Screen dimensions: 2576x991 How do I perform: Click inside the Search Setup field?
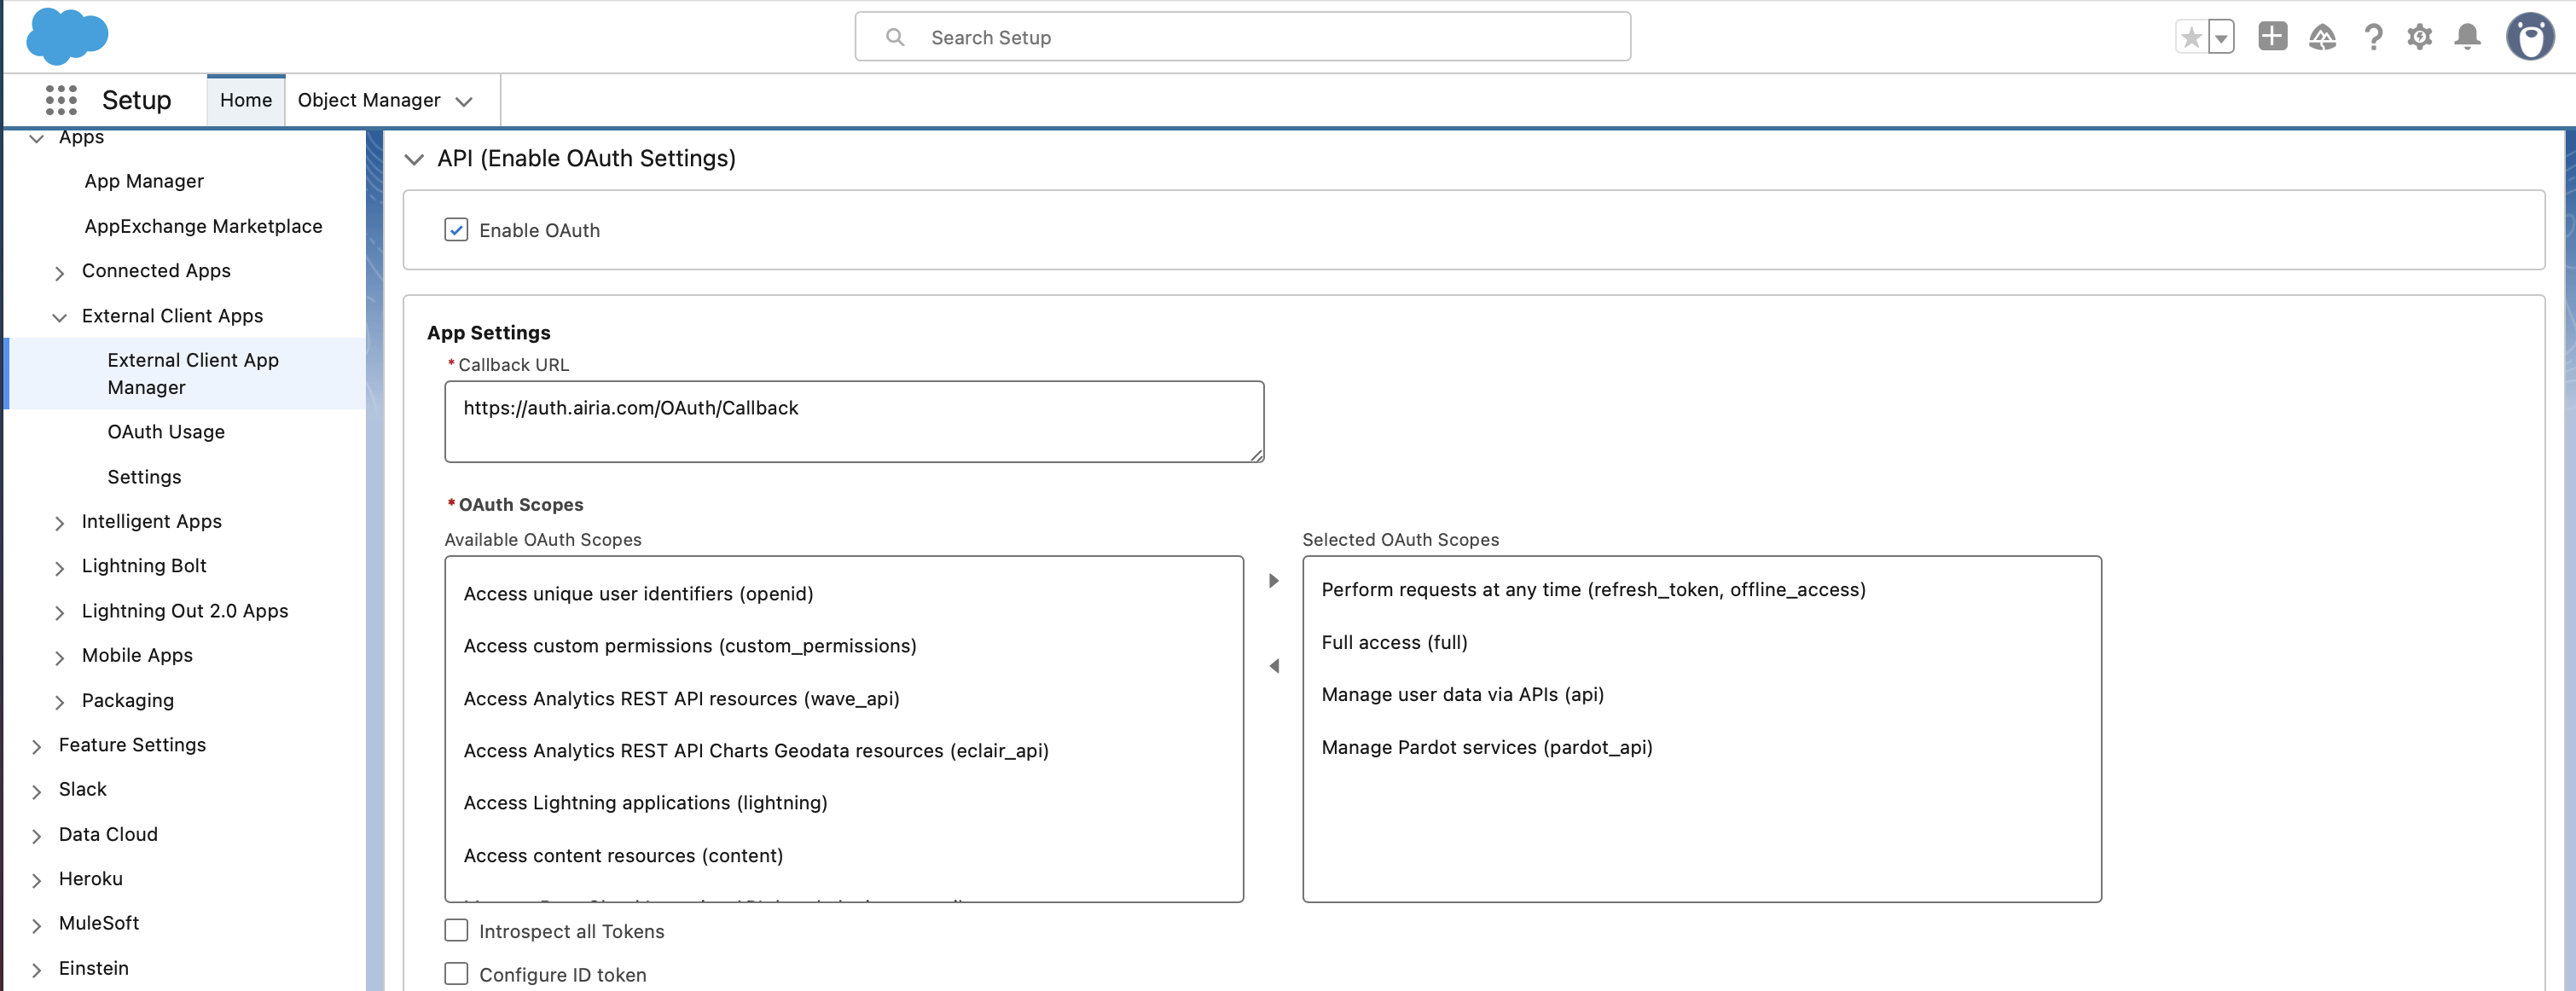click(x=1243, y=37)
